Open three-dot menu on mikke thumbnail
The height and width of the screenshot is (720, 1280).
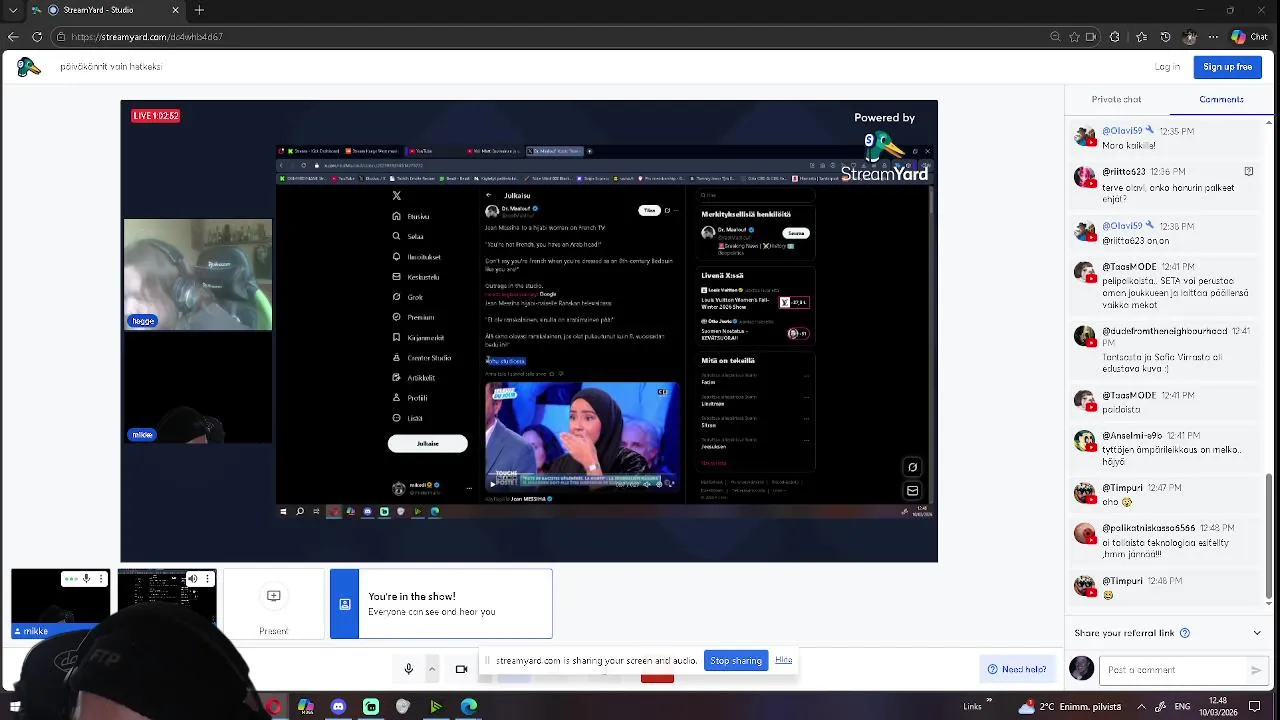coord(100,578)
